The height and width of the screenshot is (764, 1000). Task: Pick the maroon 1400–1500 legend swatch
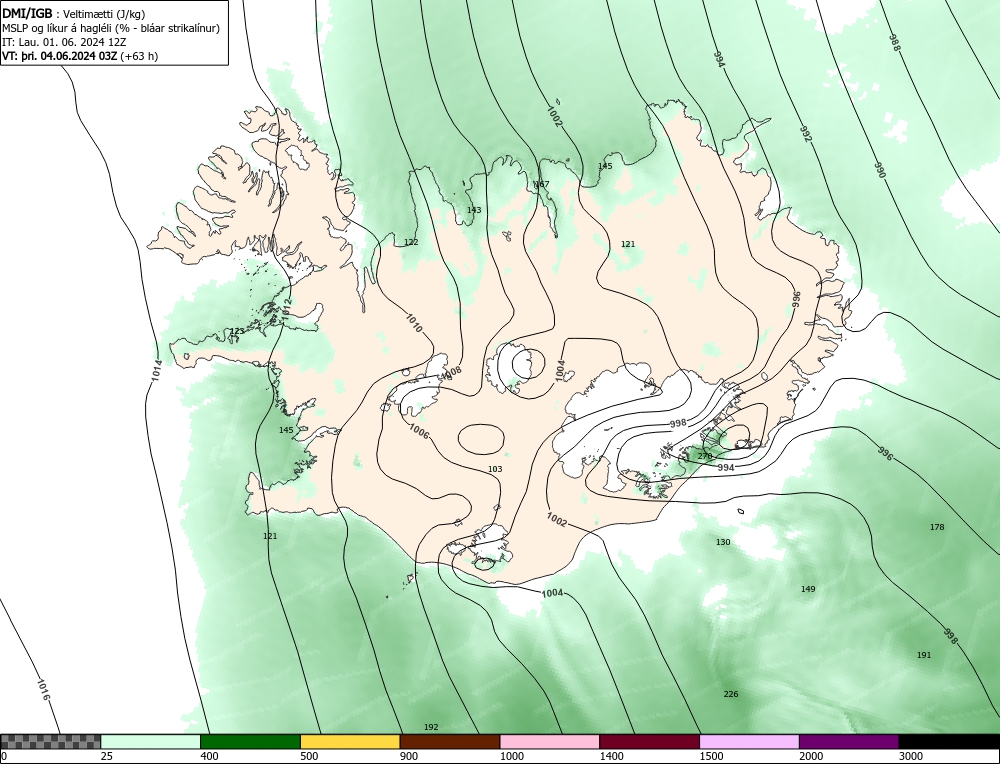point(649,741)
